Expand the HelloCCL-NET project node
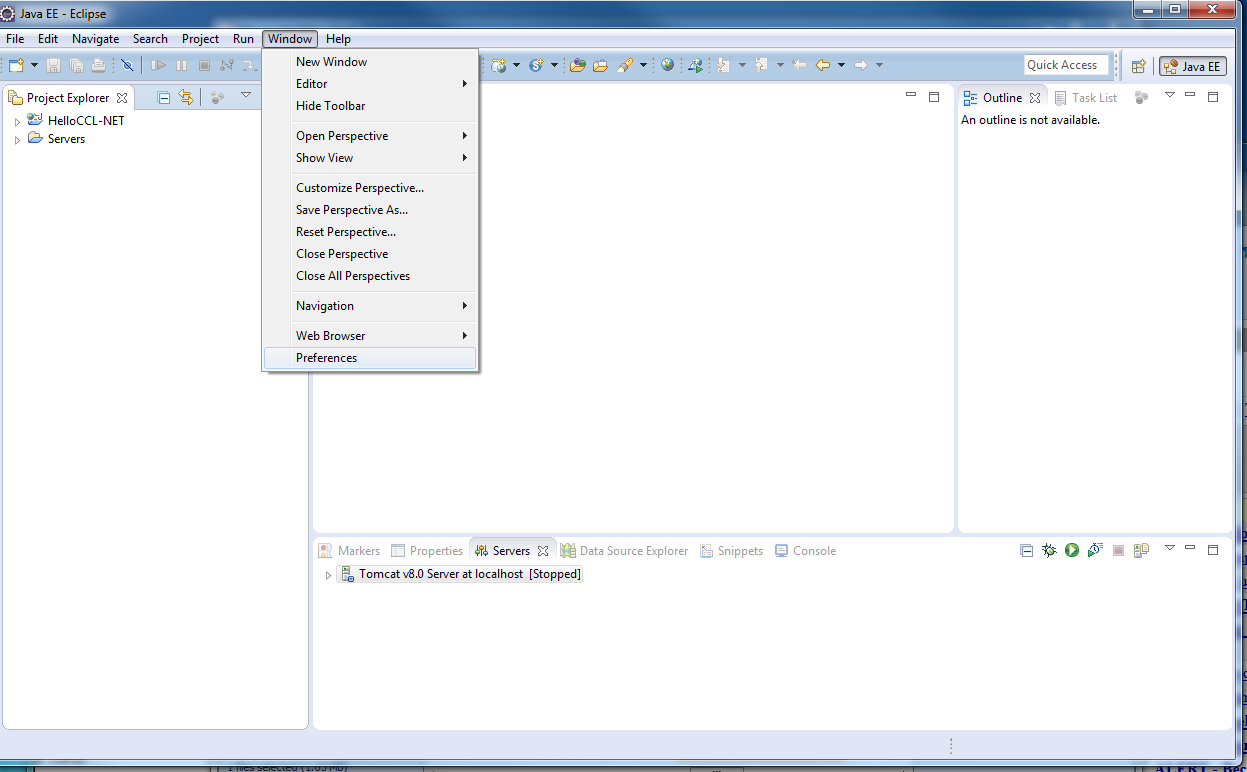This screenshot has height=772, width=1247. pyautogui.click(x=17, y=121)
